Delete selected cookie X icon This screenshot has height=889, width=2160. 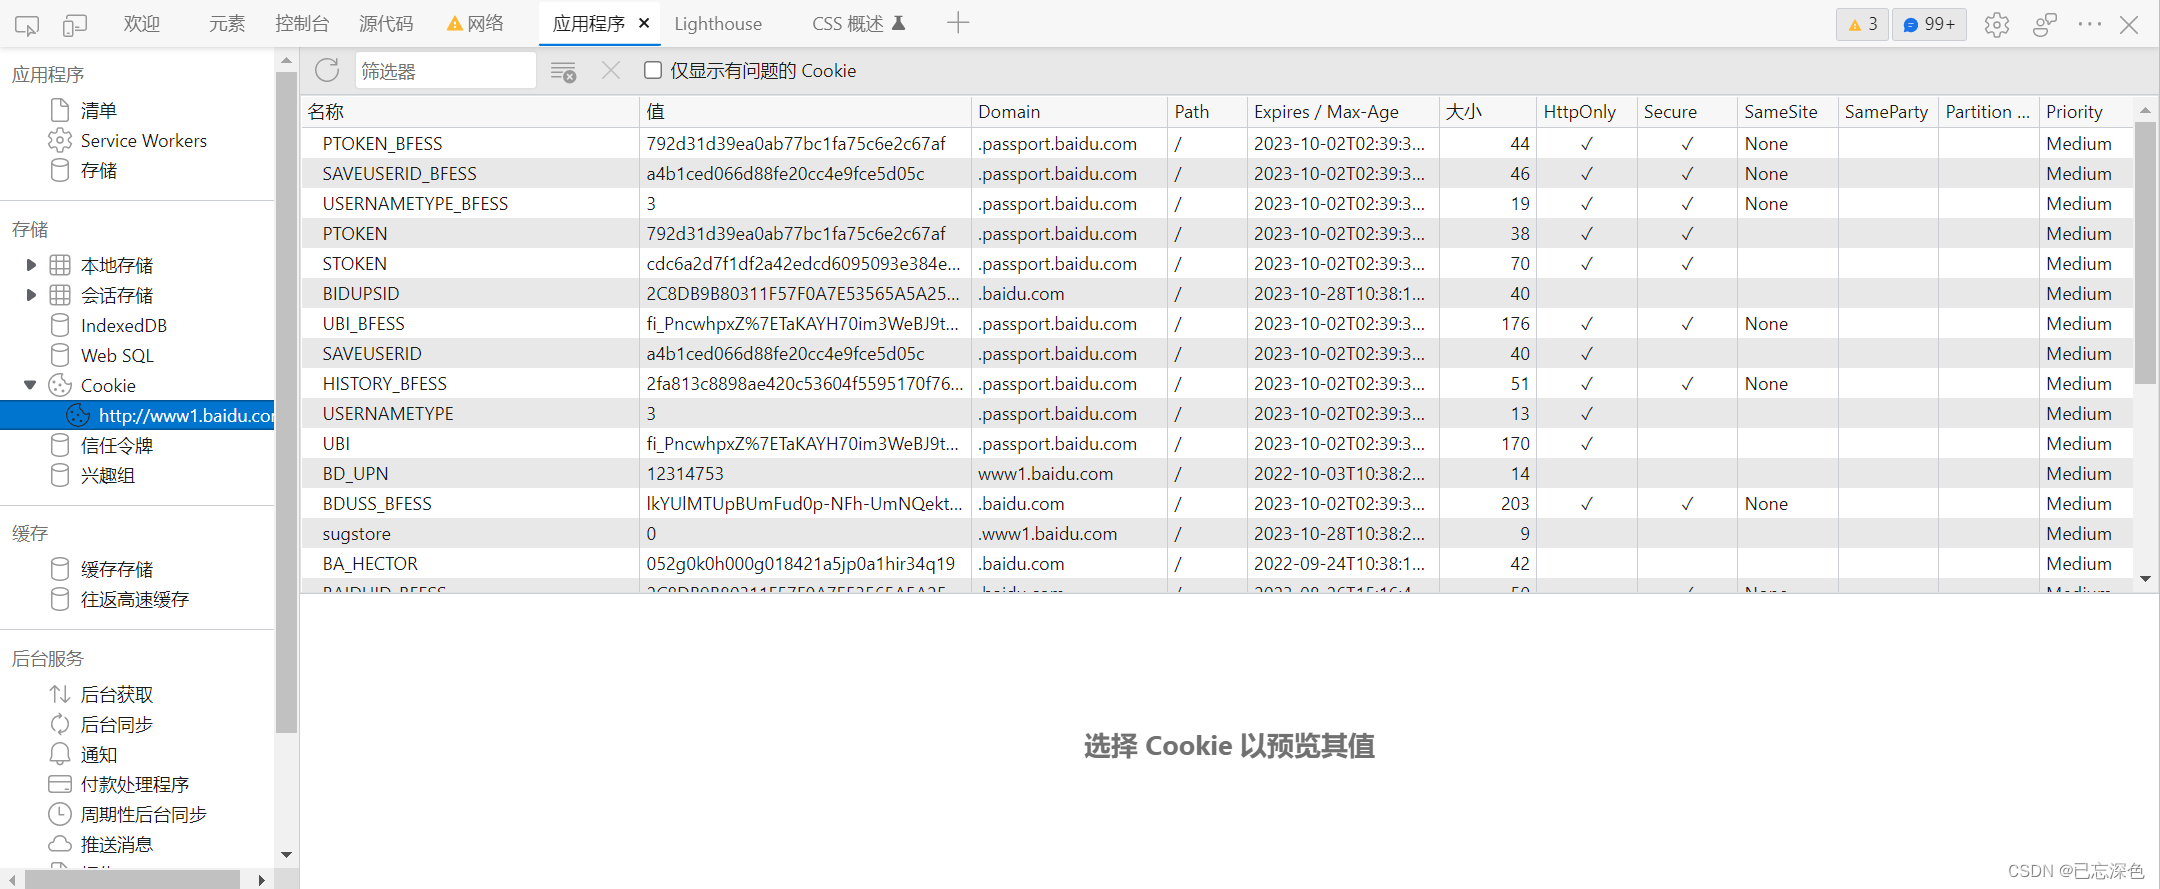click(611, 70)
